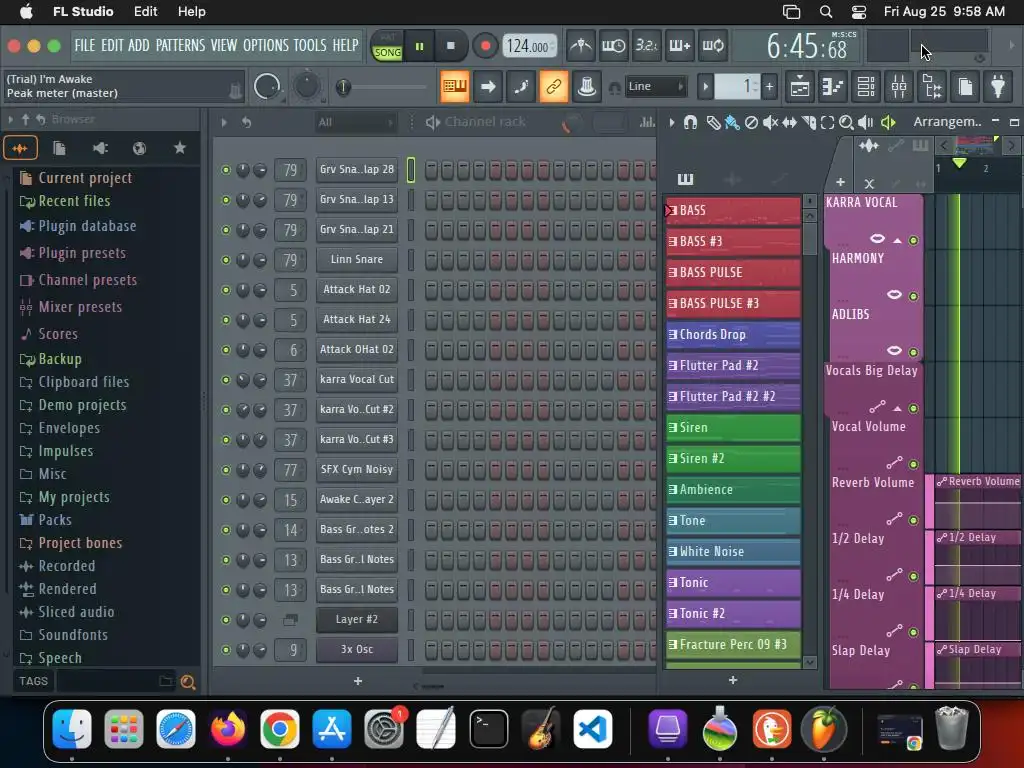Click the Linn Snare channel button
This screenshot has height=768, width=1024.
[x=357, y=259]
